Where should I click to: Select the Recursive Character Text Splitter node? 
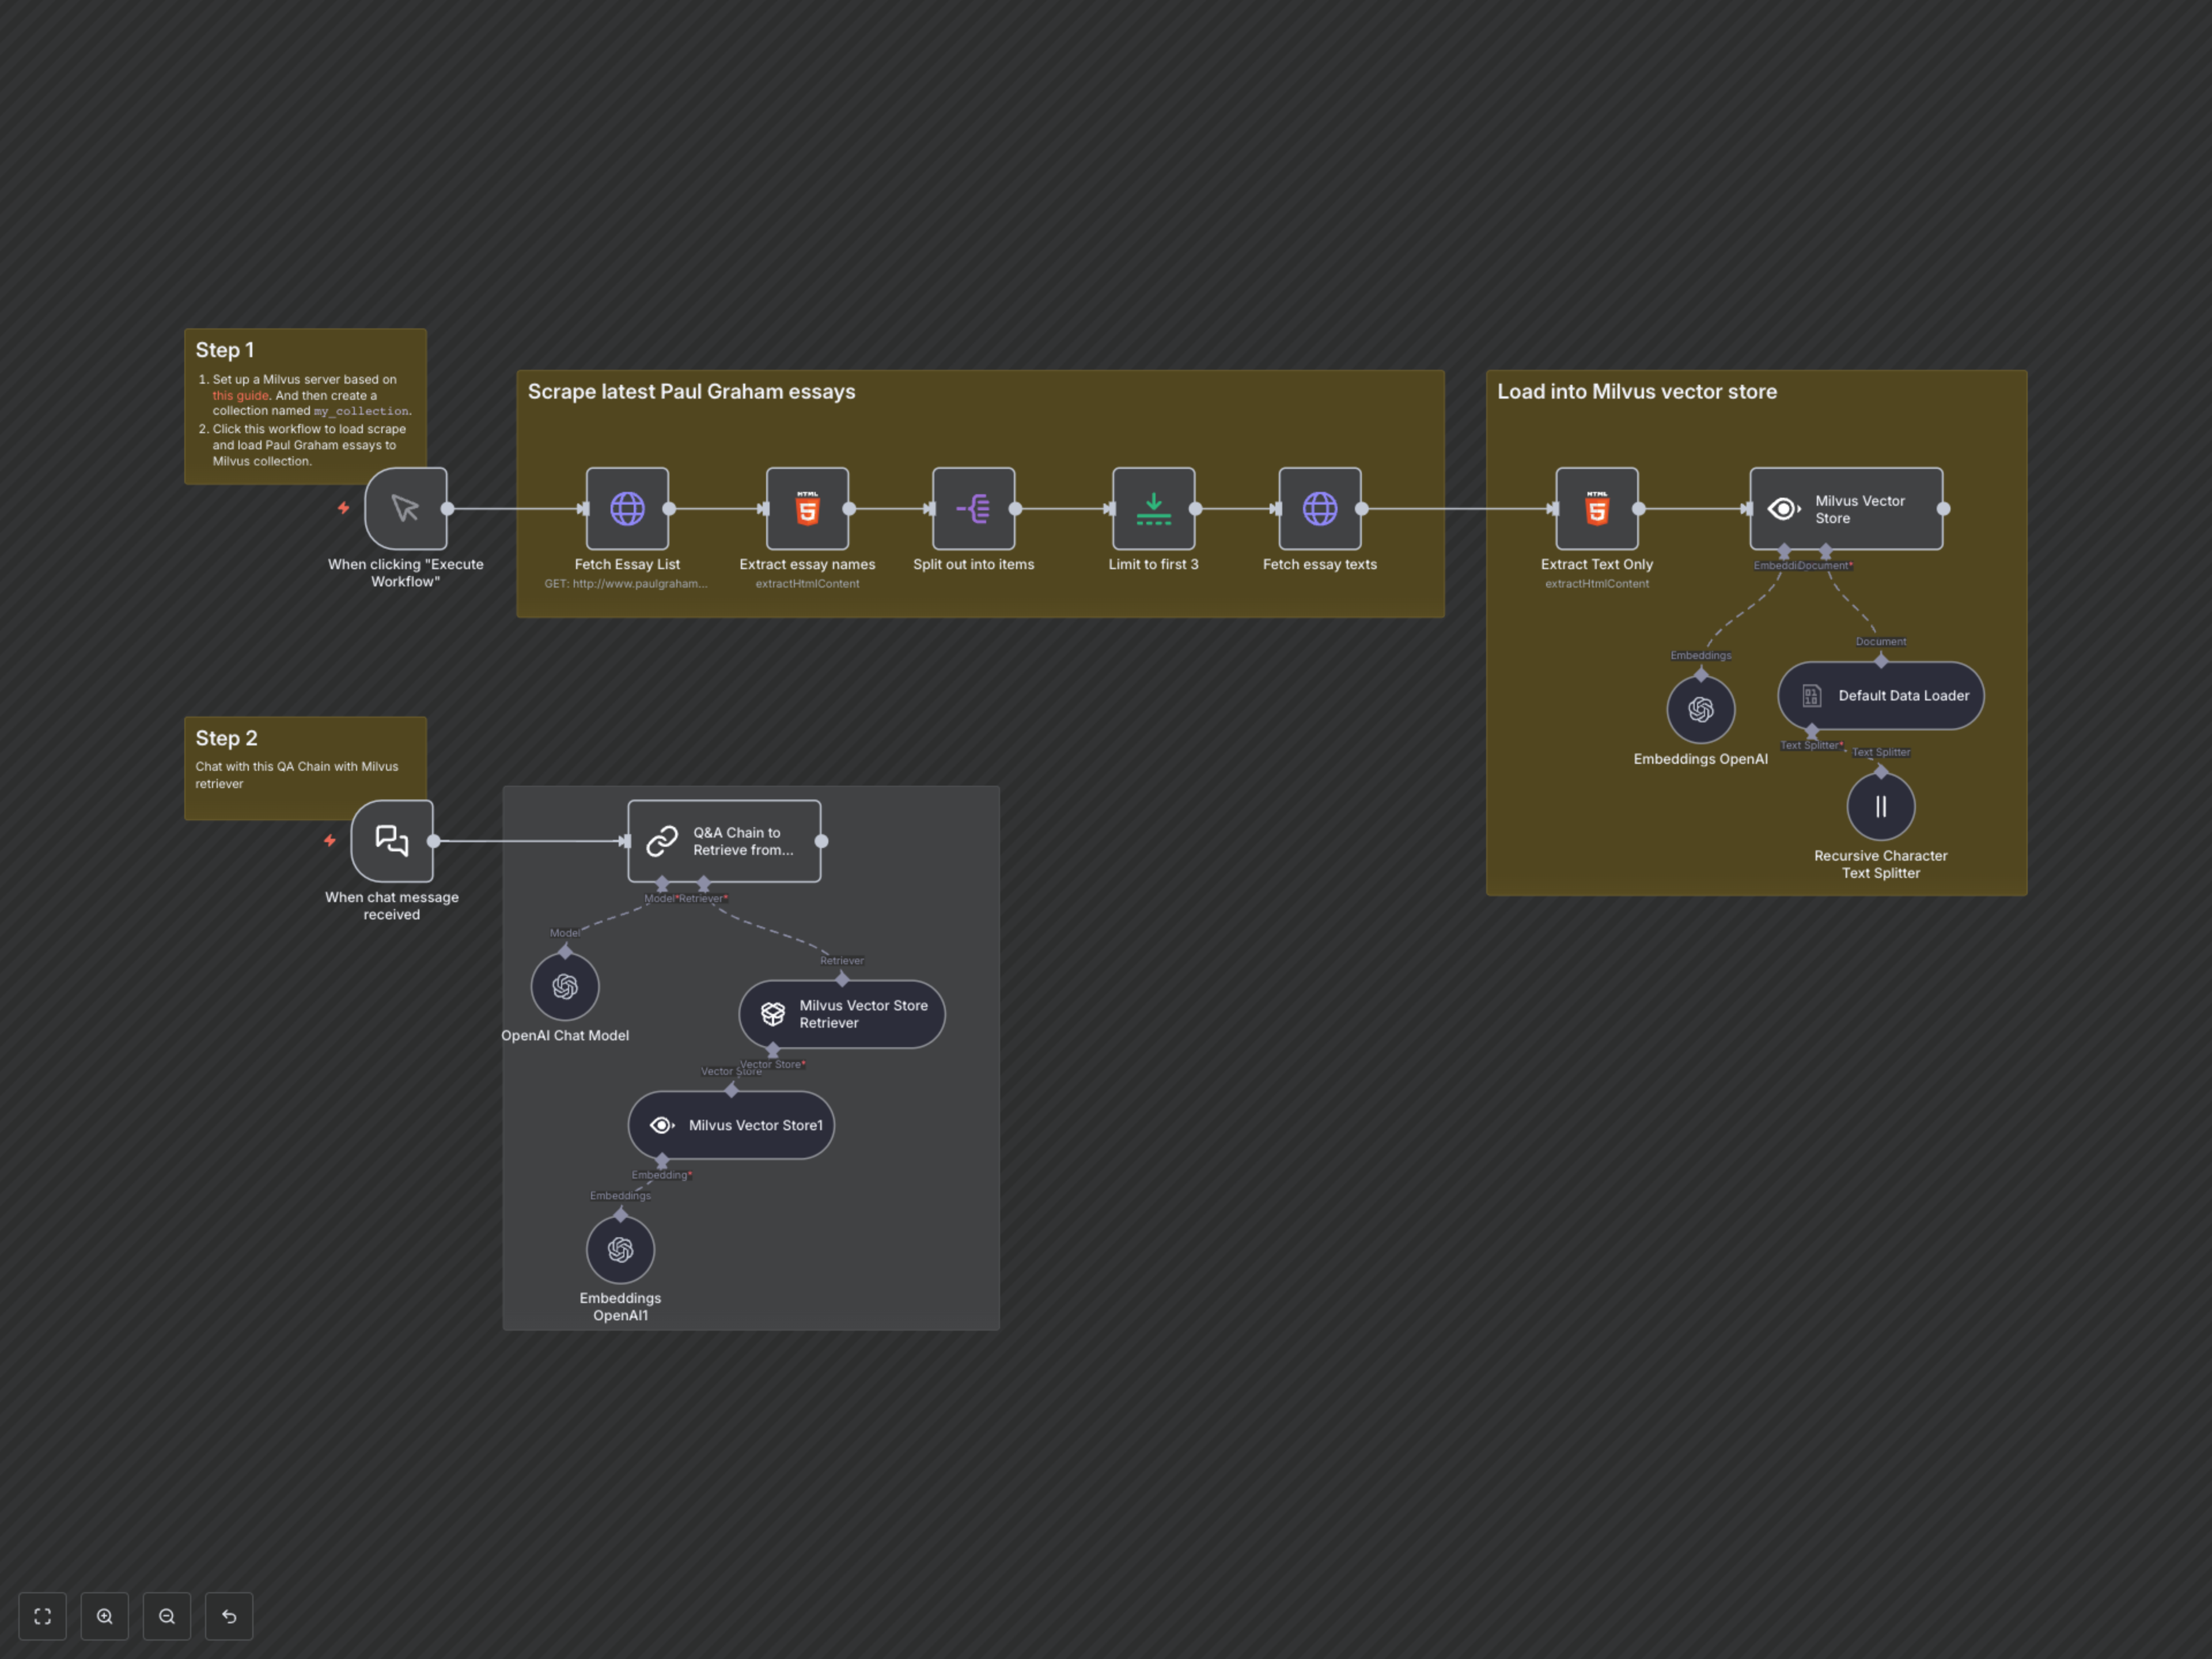tap(1880, 806)
